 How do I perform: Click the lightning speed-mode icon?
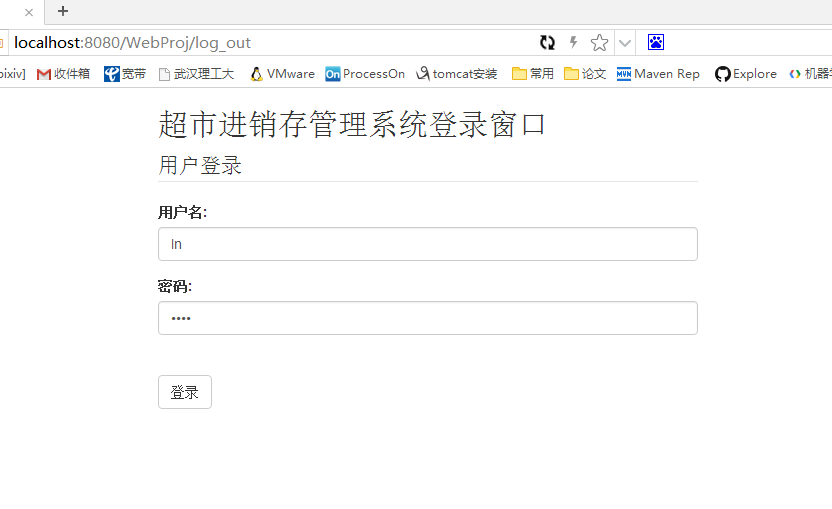573,42
